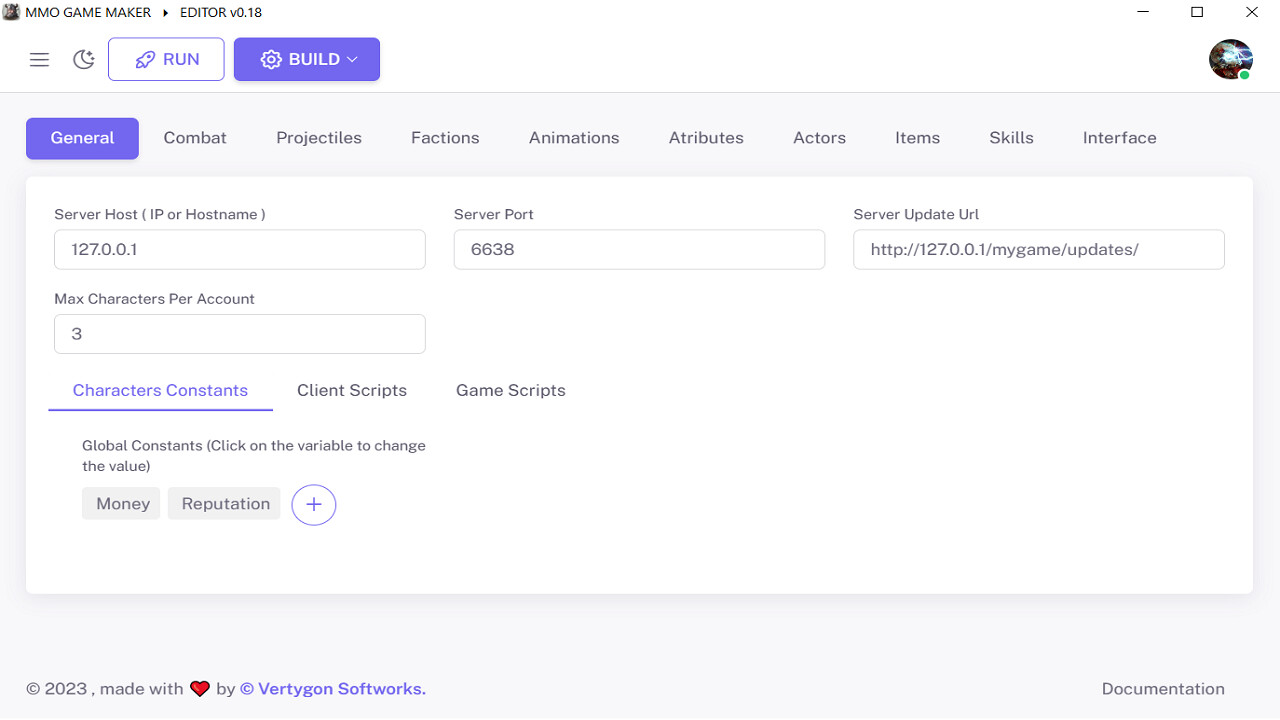The height and width of the screenshot is (720, 1280).
Task: Open the Vertygon Softworks link
Action: tap(332, 688)
